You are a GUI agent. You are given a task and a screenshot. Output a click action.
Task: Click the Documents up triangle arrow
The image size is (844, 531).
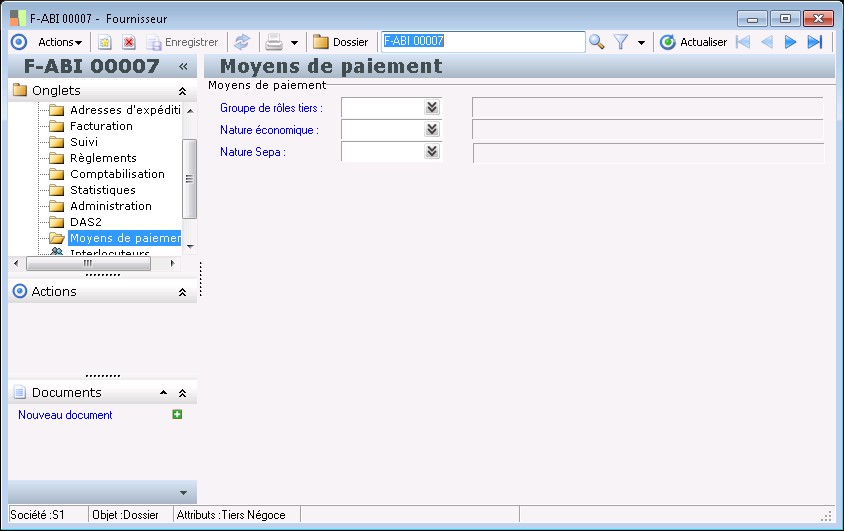[164, 393]
